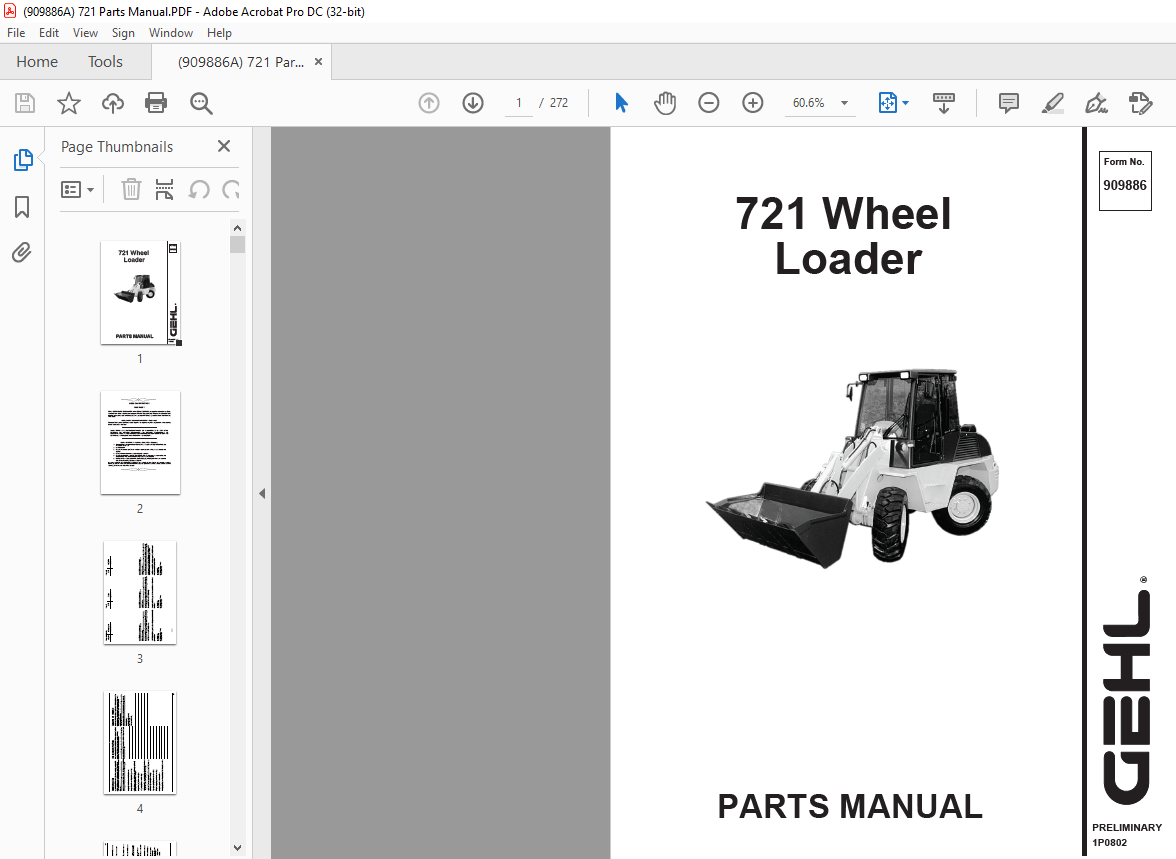Open the Help menu
The width and height of the screenshot is (1176, 859).
(x=219, y=33)
